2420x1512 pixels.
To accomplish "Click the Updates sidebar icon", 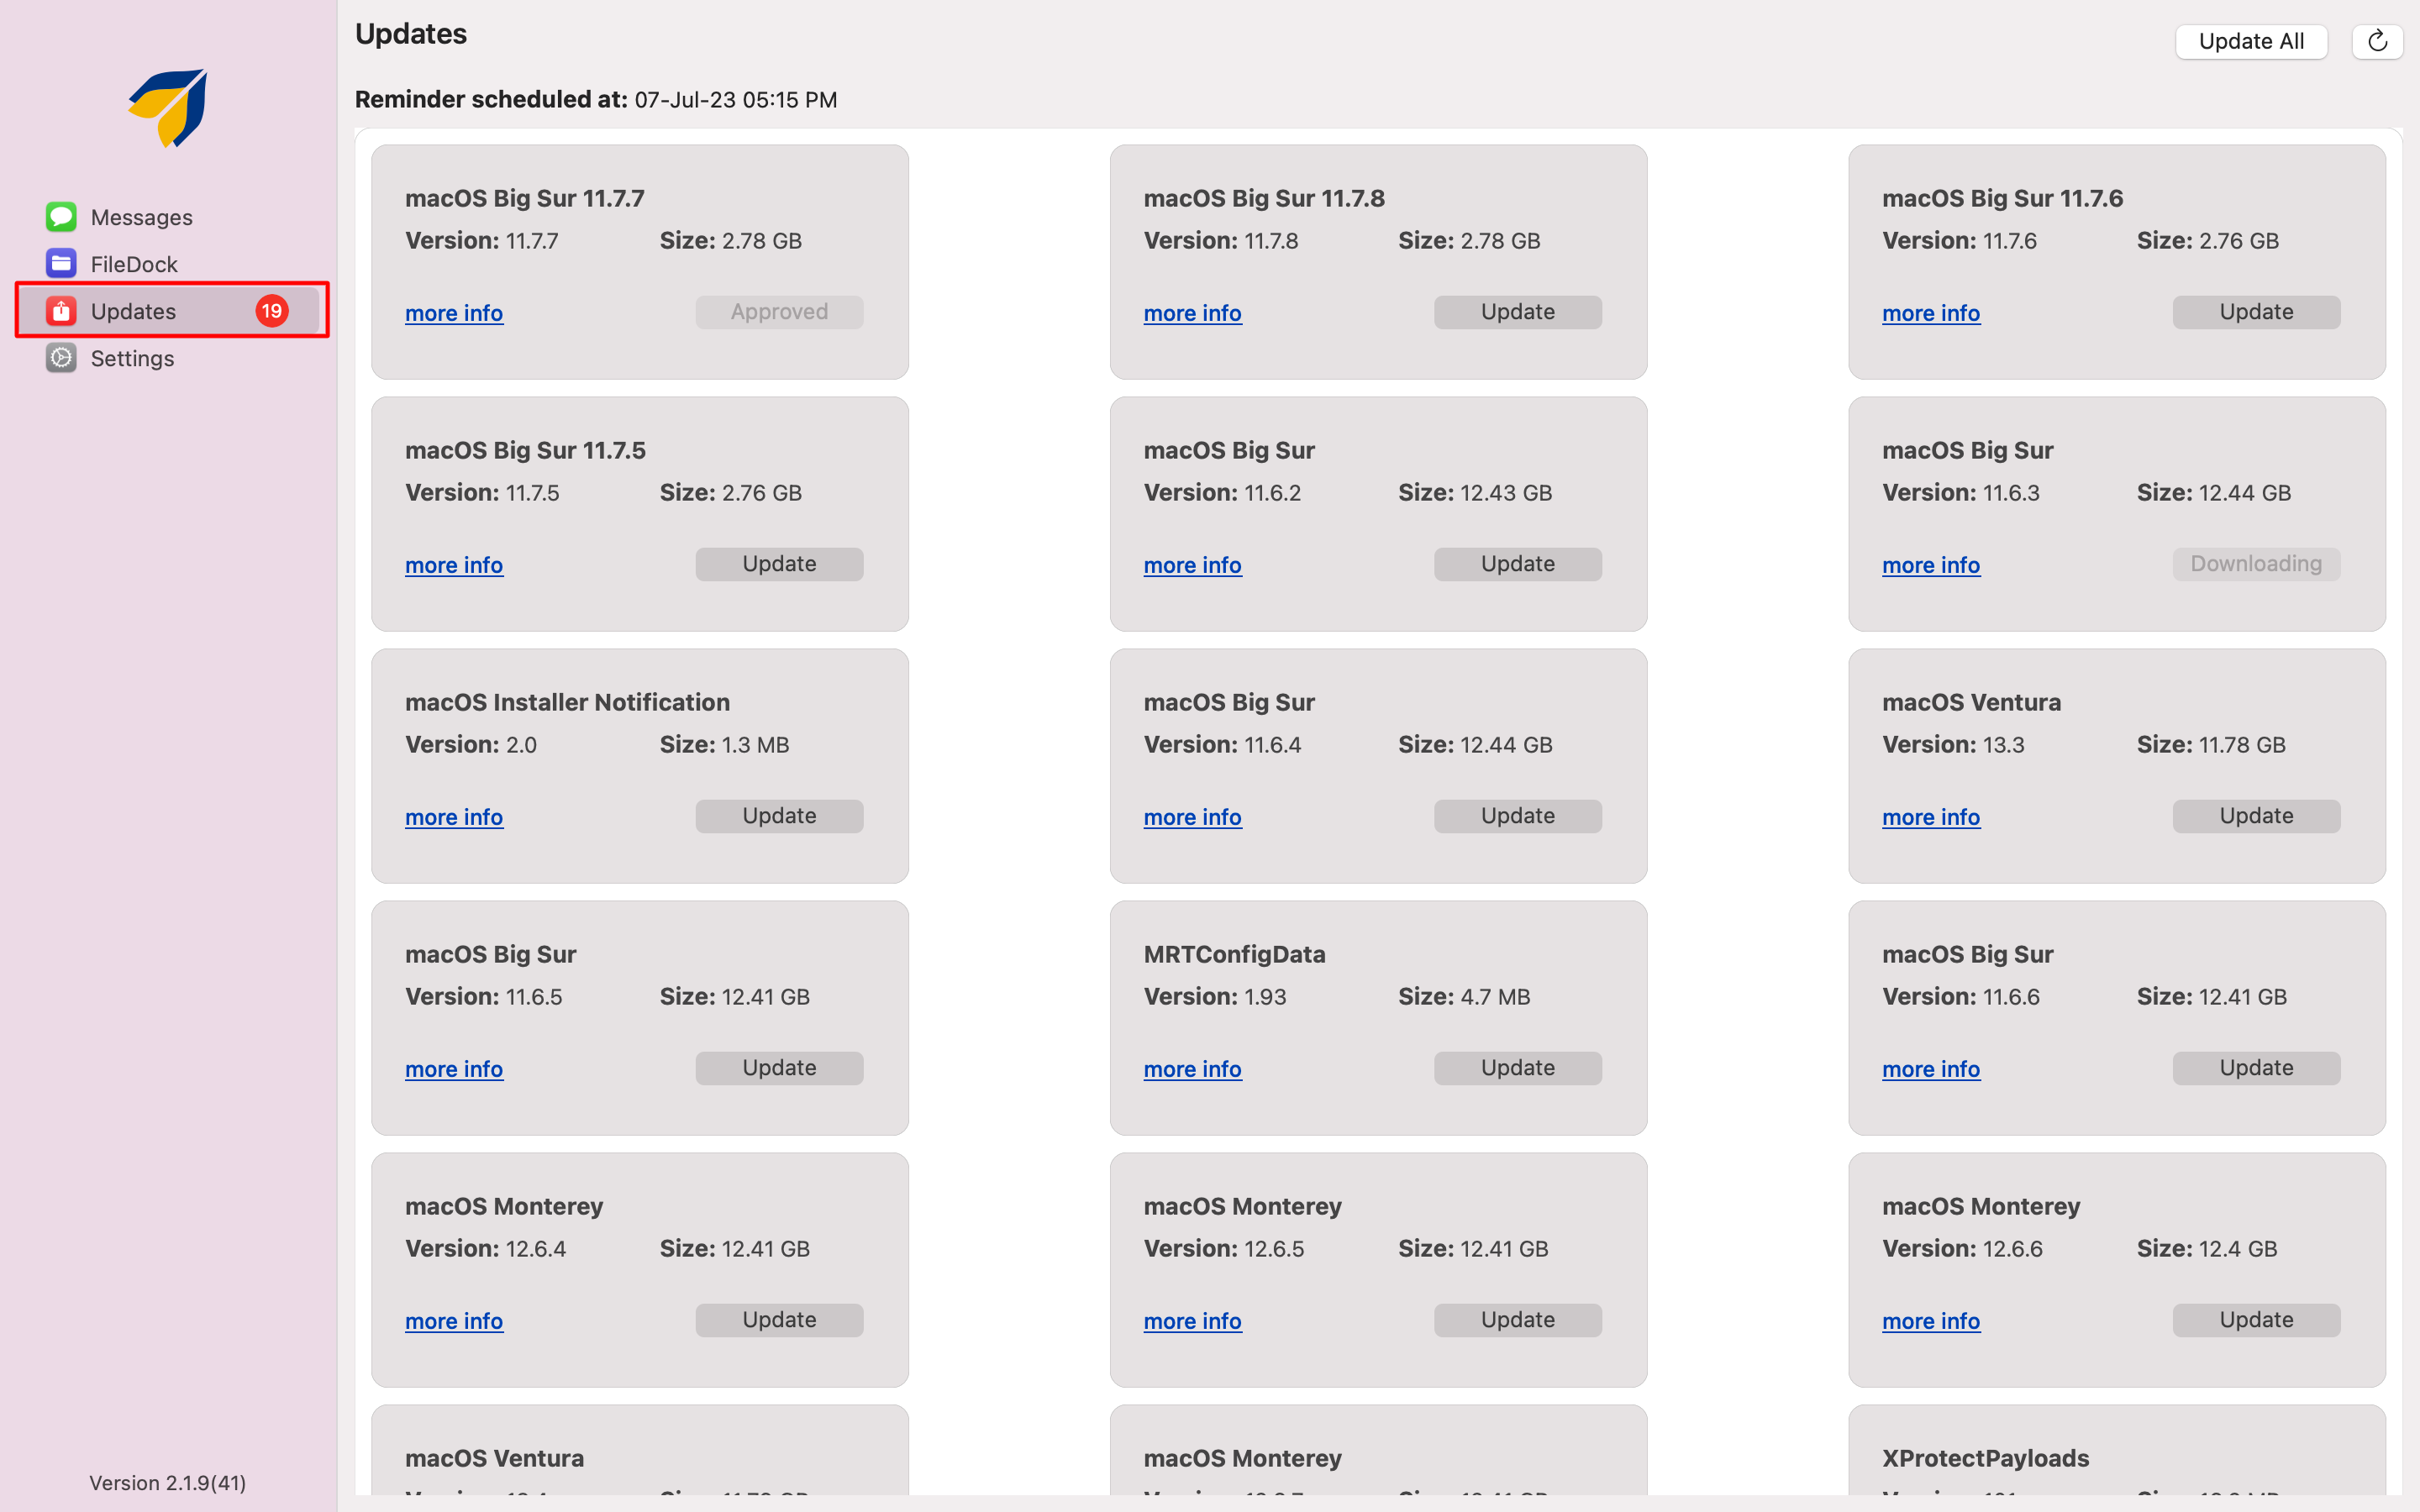I will tap(61, 311).
